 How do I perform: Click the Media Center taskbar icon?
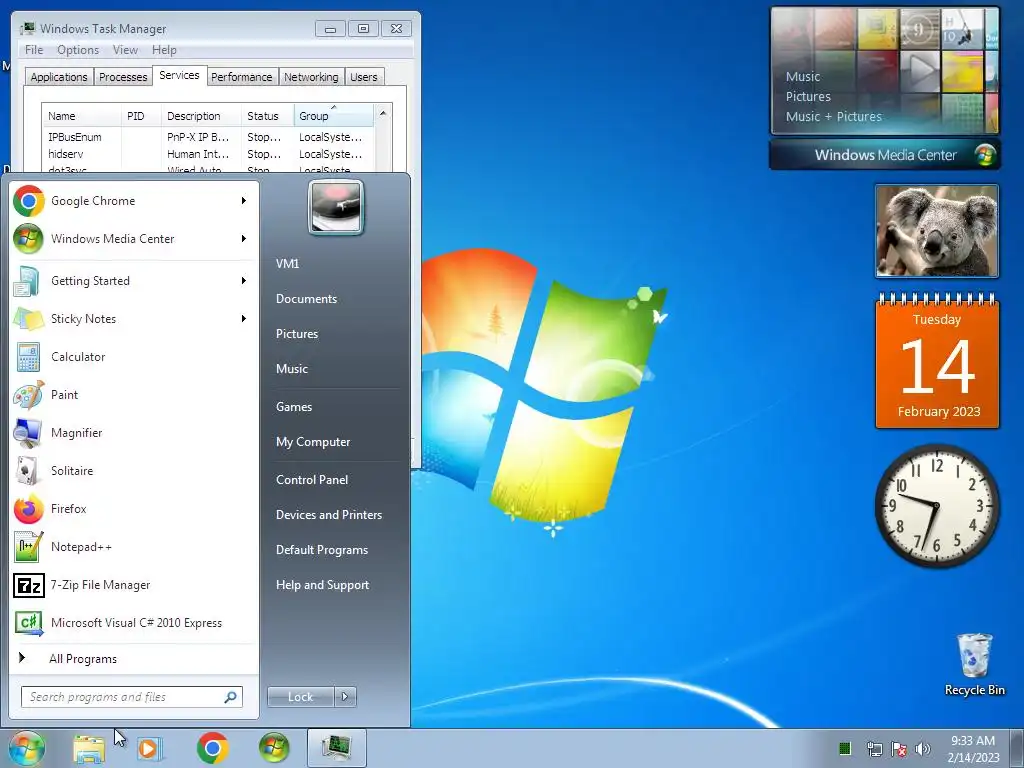(274, 748)
